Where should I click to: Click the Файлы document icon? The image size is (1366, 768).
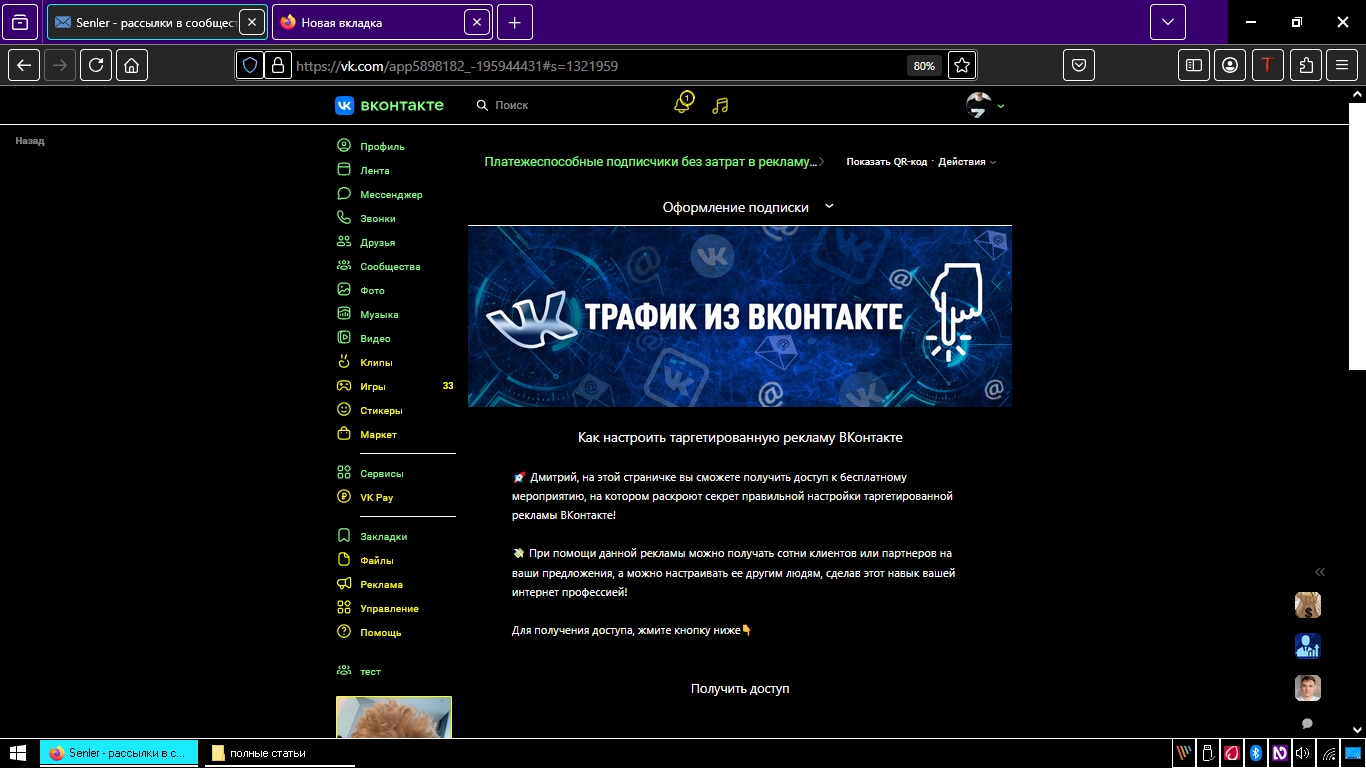tap(344, 560)
